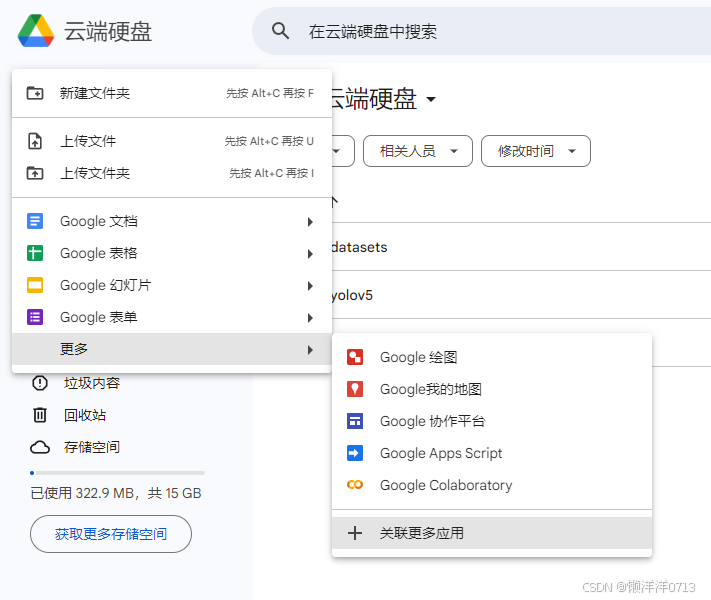Click the plus icon for more apps
This screenshot has width=711, height=600.
[355, 533]
